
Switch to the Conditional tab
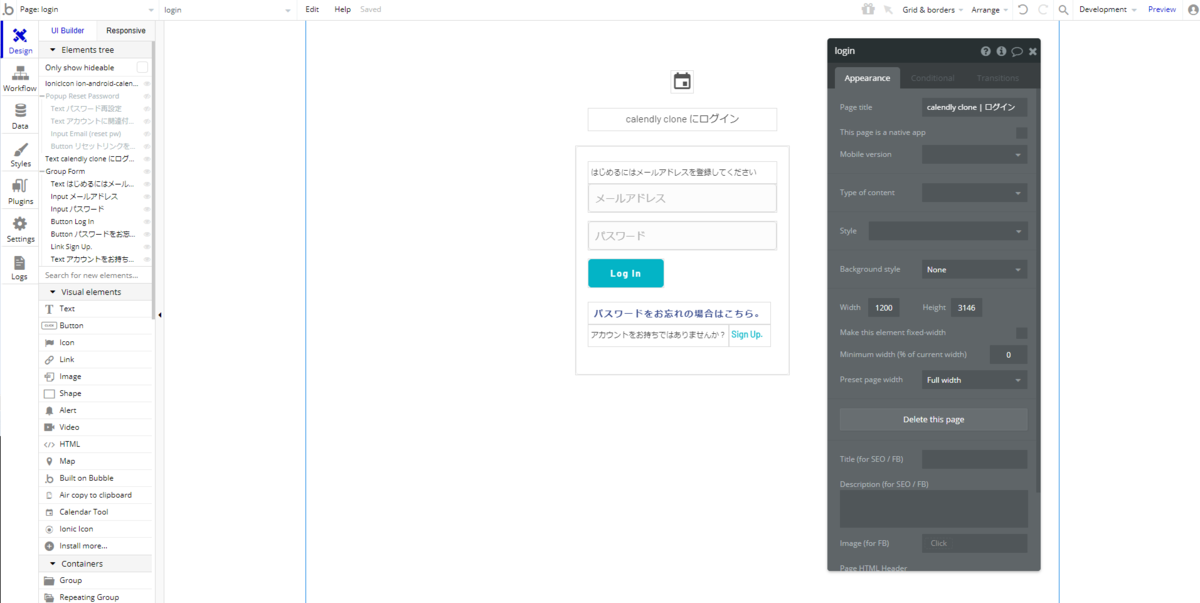coord(932,78)
